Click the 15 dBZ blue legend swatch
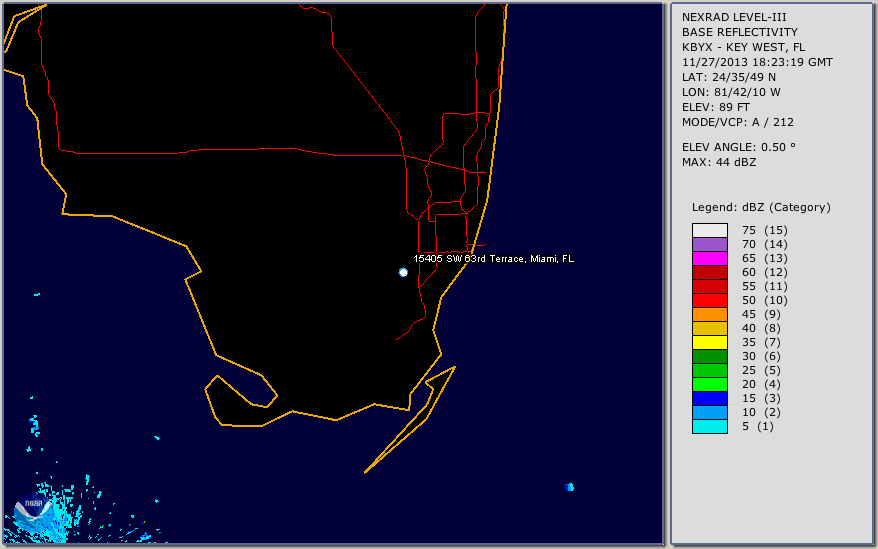This screenshot has height=549, width=878. [710, 398]
